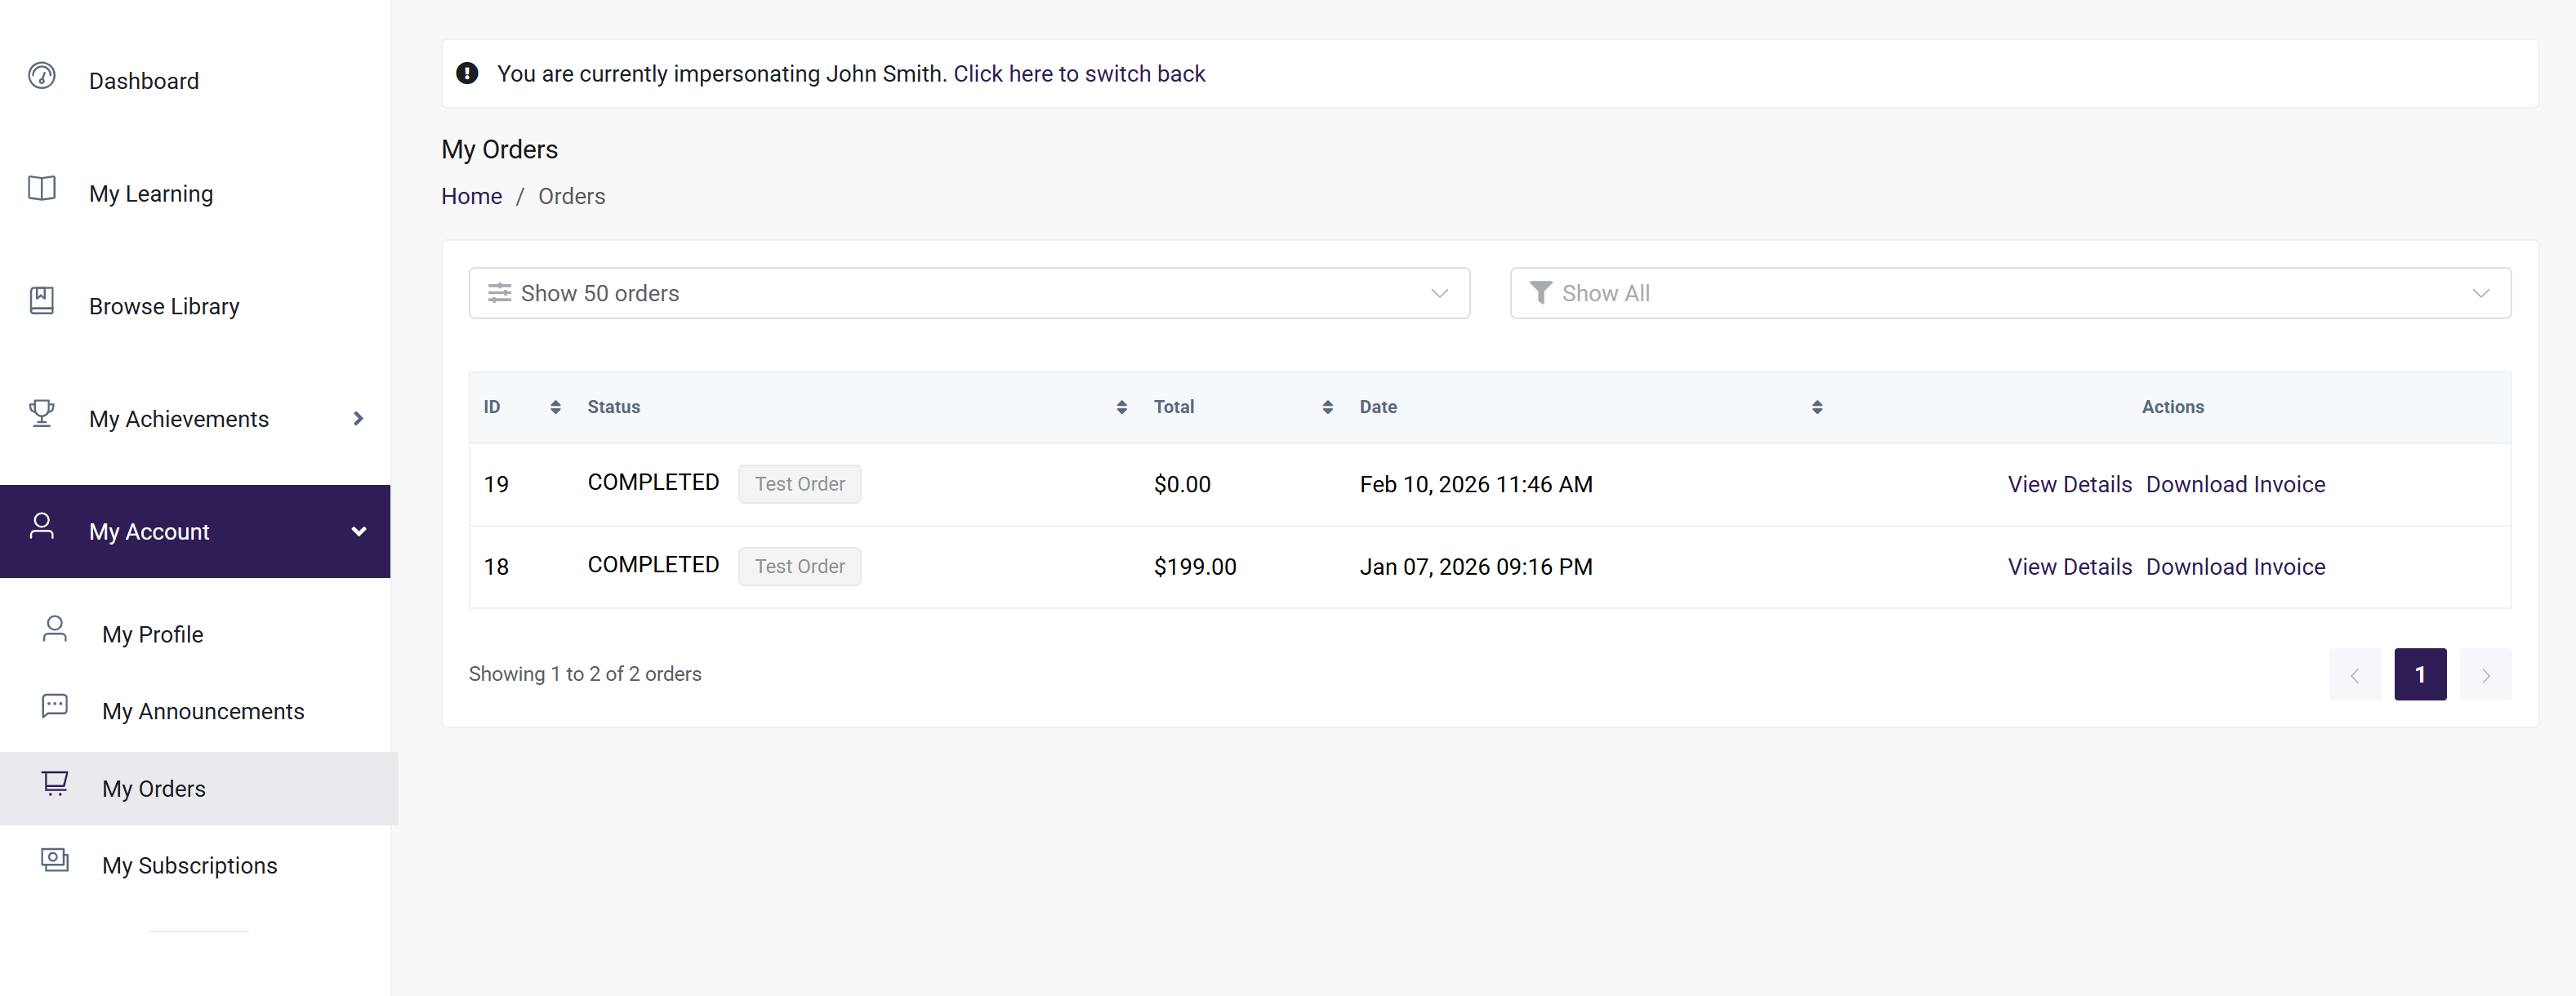Click the Dashboard gauge icon

coord(41,76)
